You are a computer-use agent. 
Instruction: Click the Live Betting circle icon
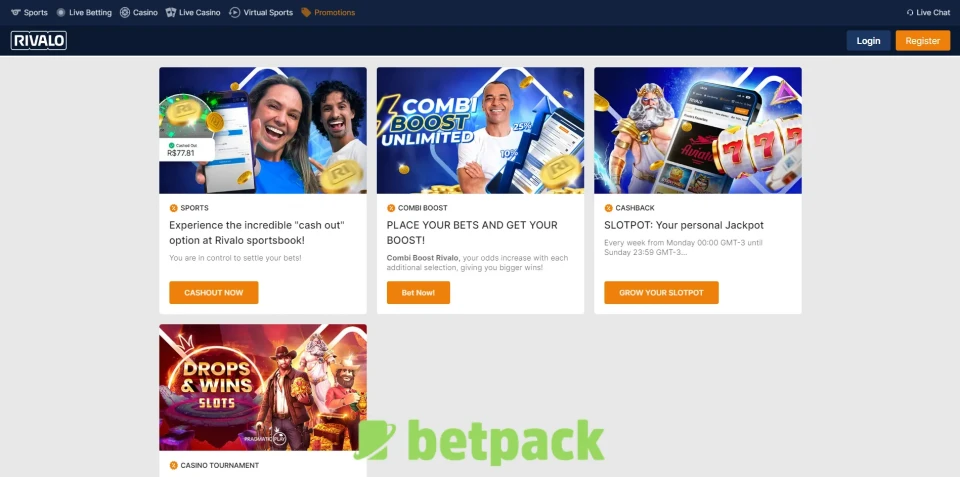(x=61, y=12)
